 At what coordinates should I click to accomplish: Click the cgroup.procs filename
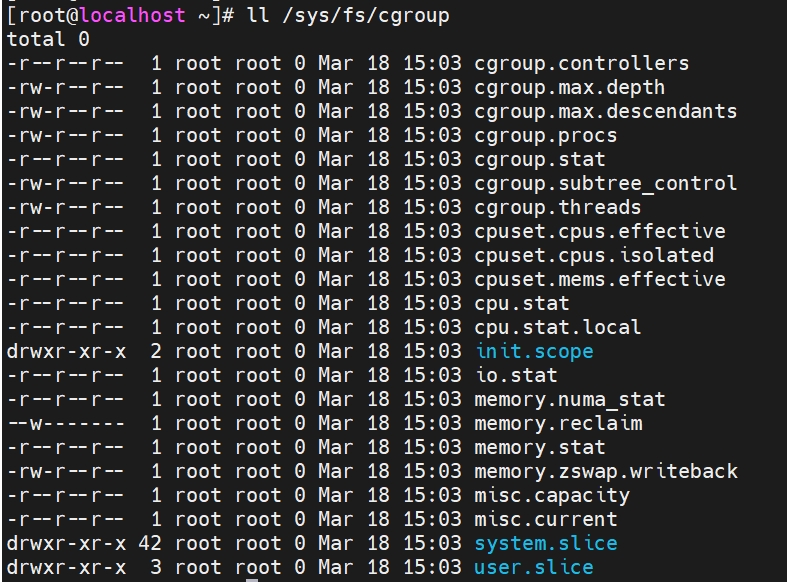[546, 136]
